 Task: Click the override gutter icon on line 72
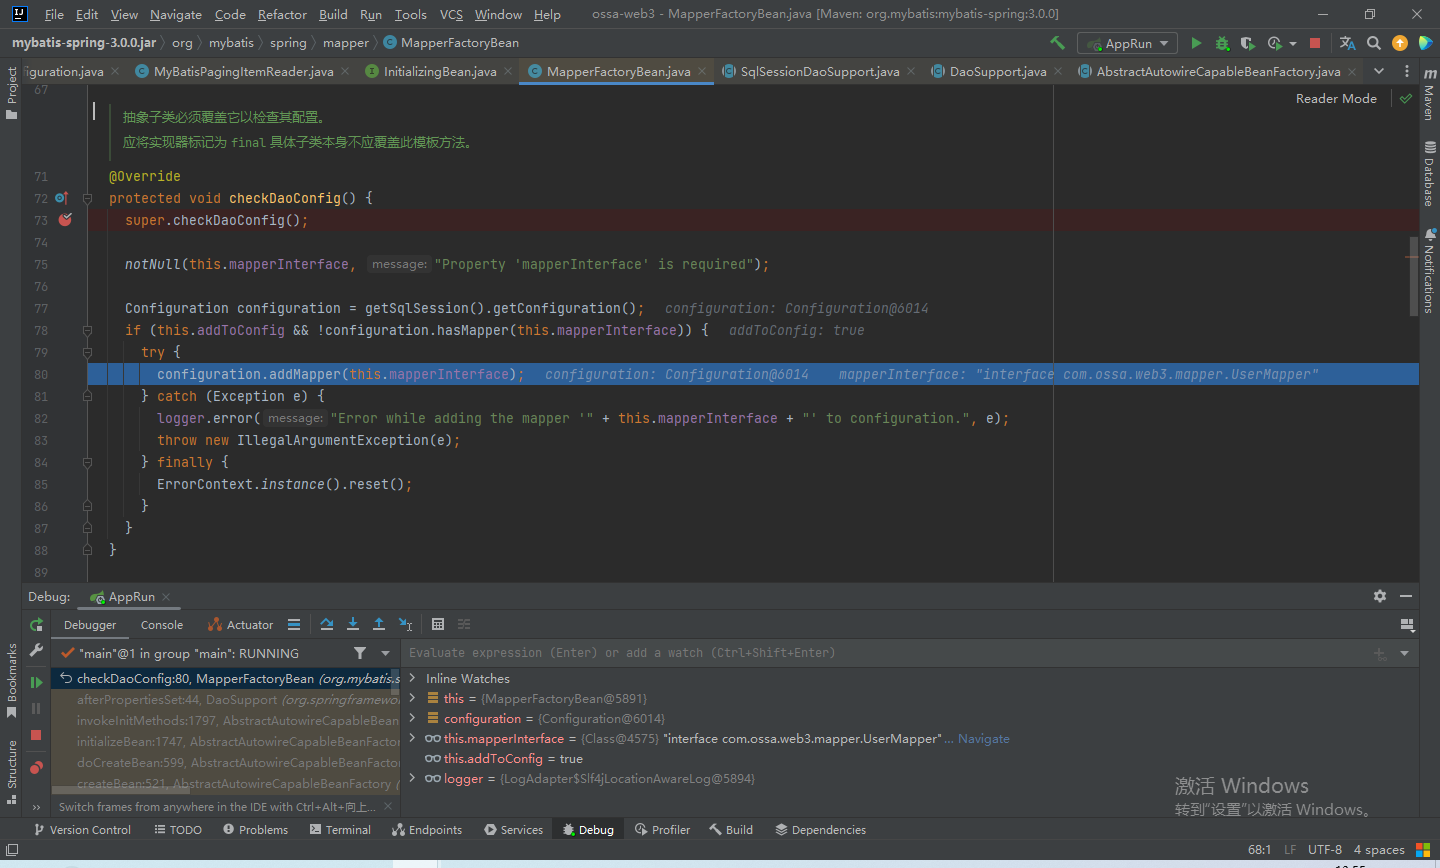click(61, 198)
